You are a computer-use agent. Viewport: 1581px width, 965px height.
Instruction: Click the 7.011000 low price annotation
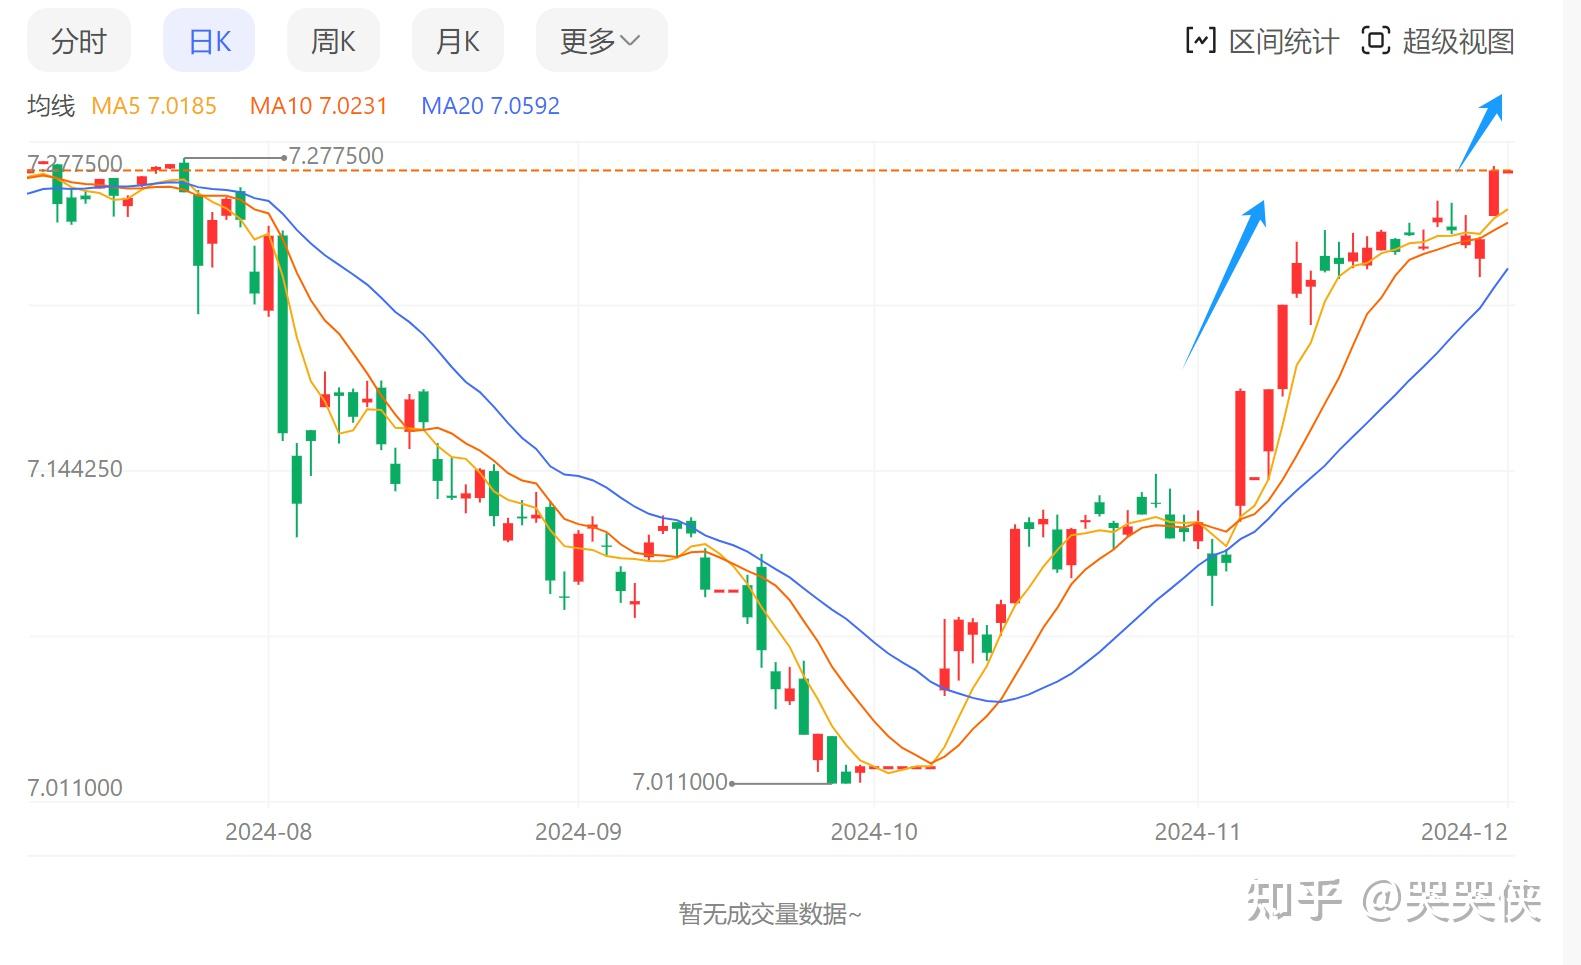pyautogui.click(x=680, y=782)
